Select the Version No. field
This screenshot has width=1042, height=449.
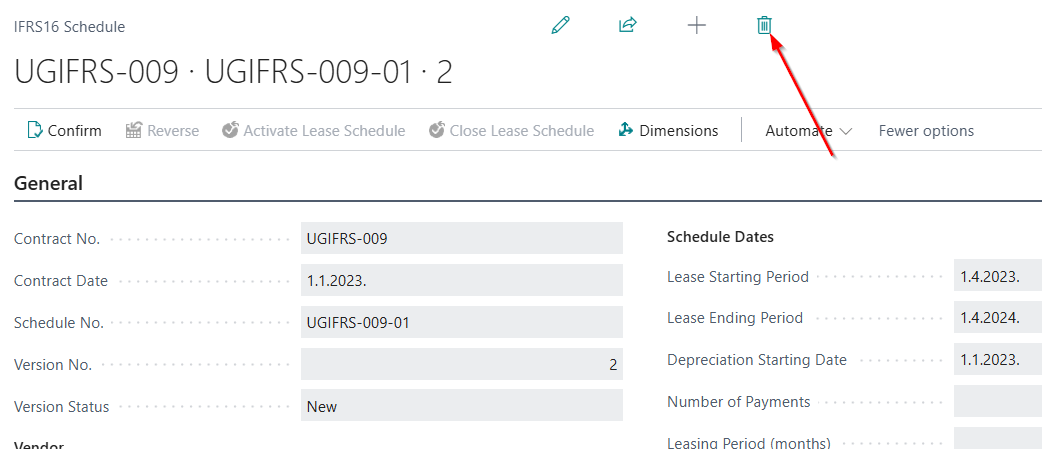point(462,365)
